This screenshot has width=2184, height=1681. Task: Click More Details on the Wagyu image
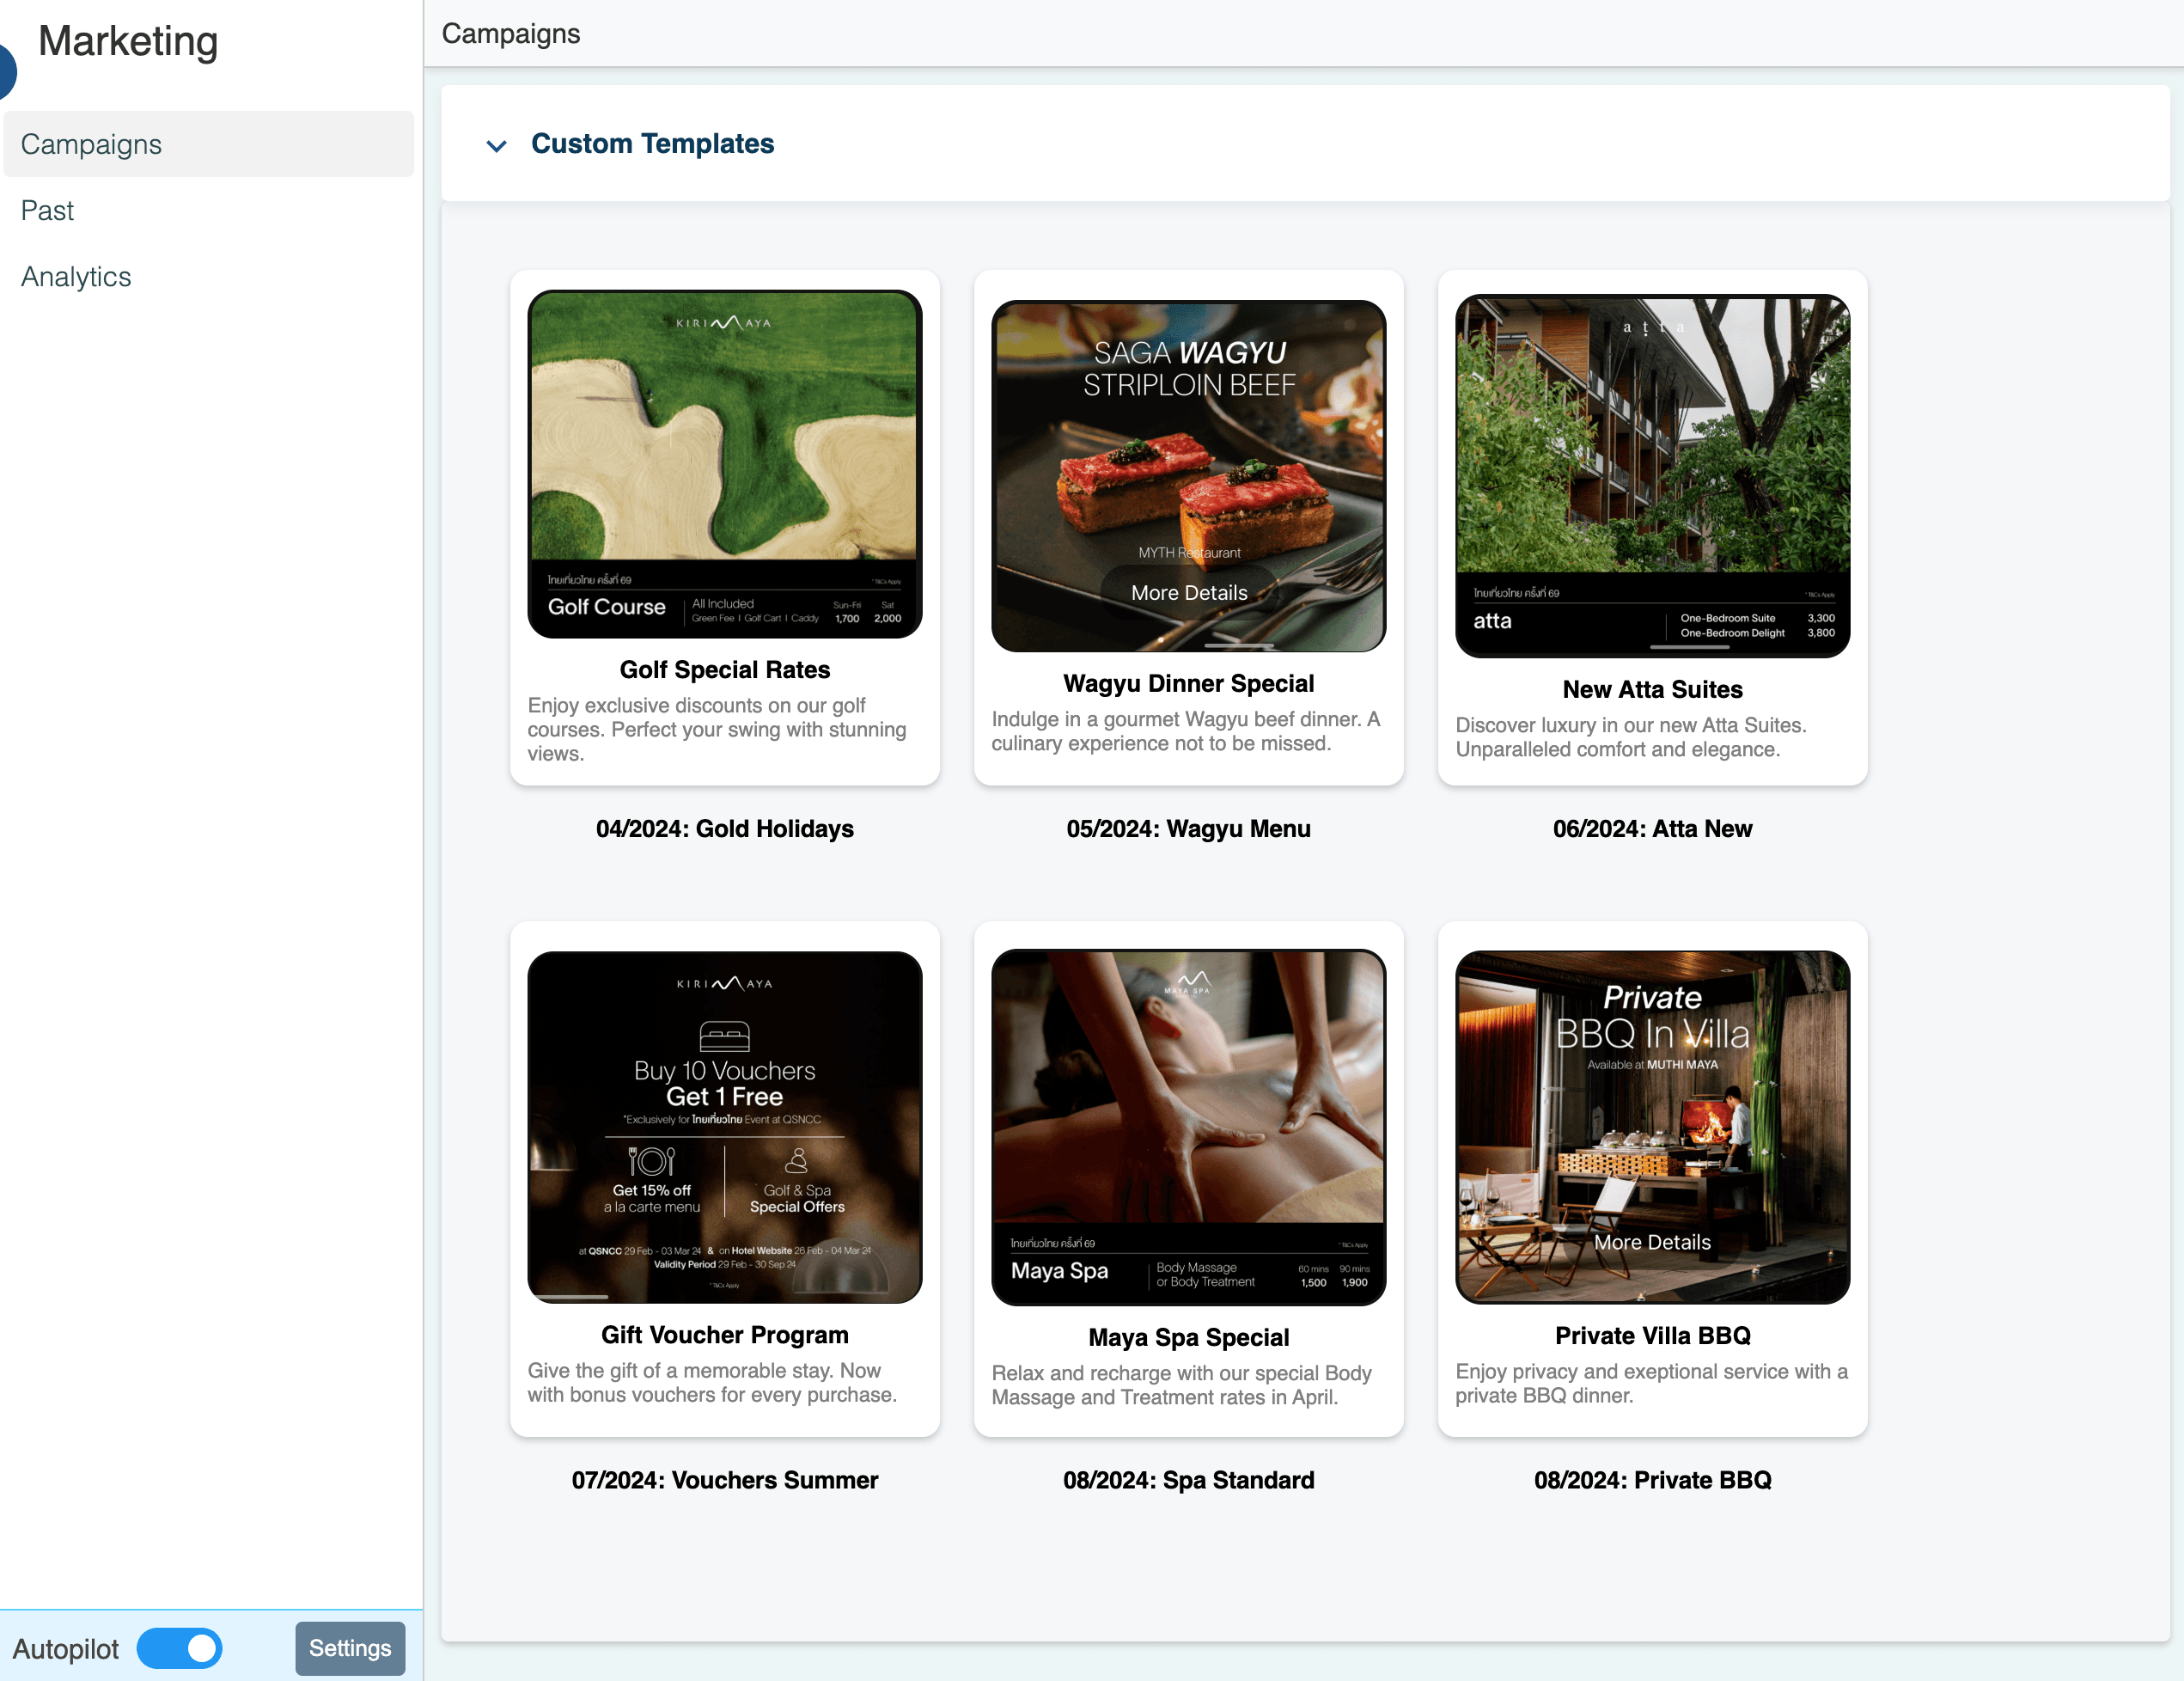click(x=1189, y=593)
